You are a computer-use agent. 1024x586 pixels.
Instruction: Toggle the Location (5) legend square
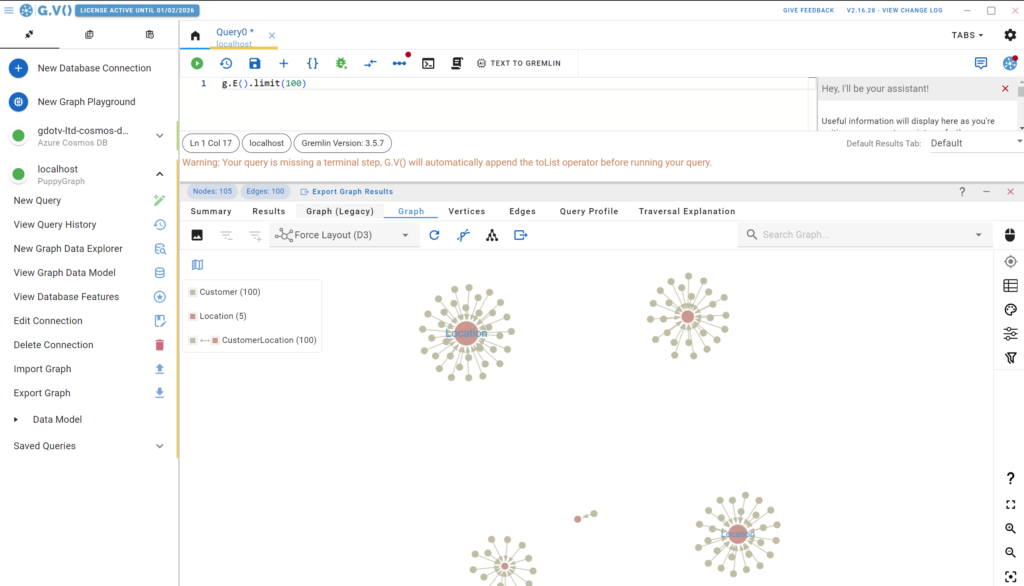(193, 316)
